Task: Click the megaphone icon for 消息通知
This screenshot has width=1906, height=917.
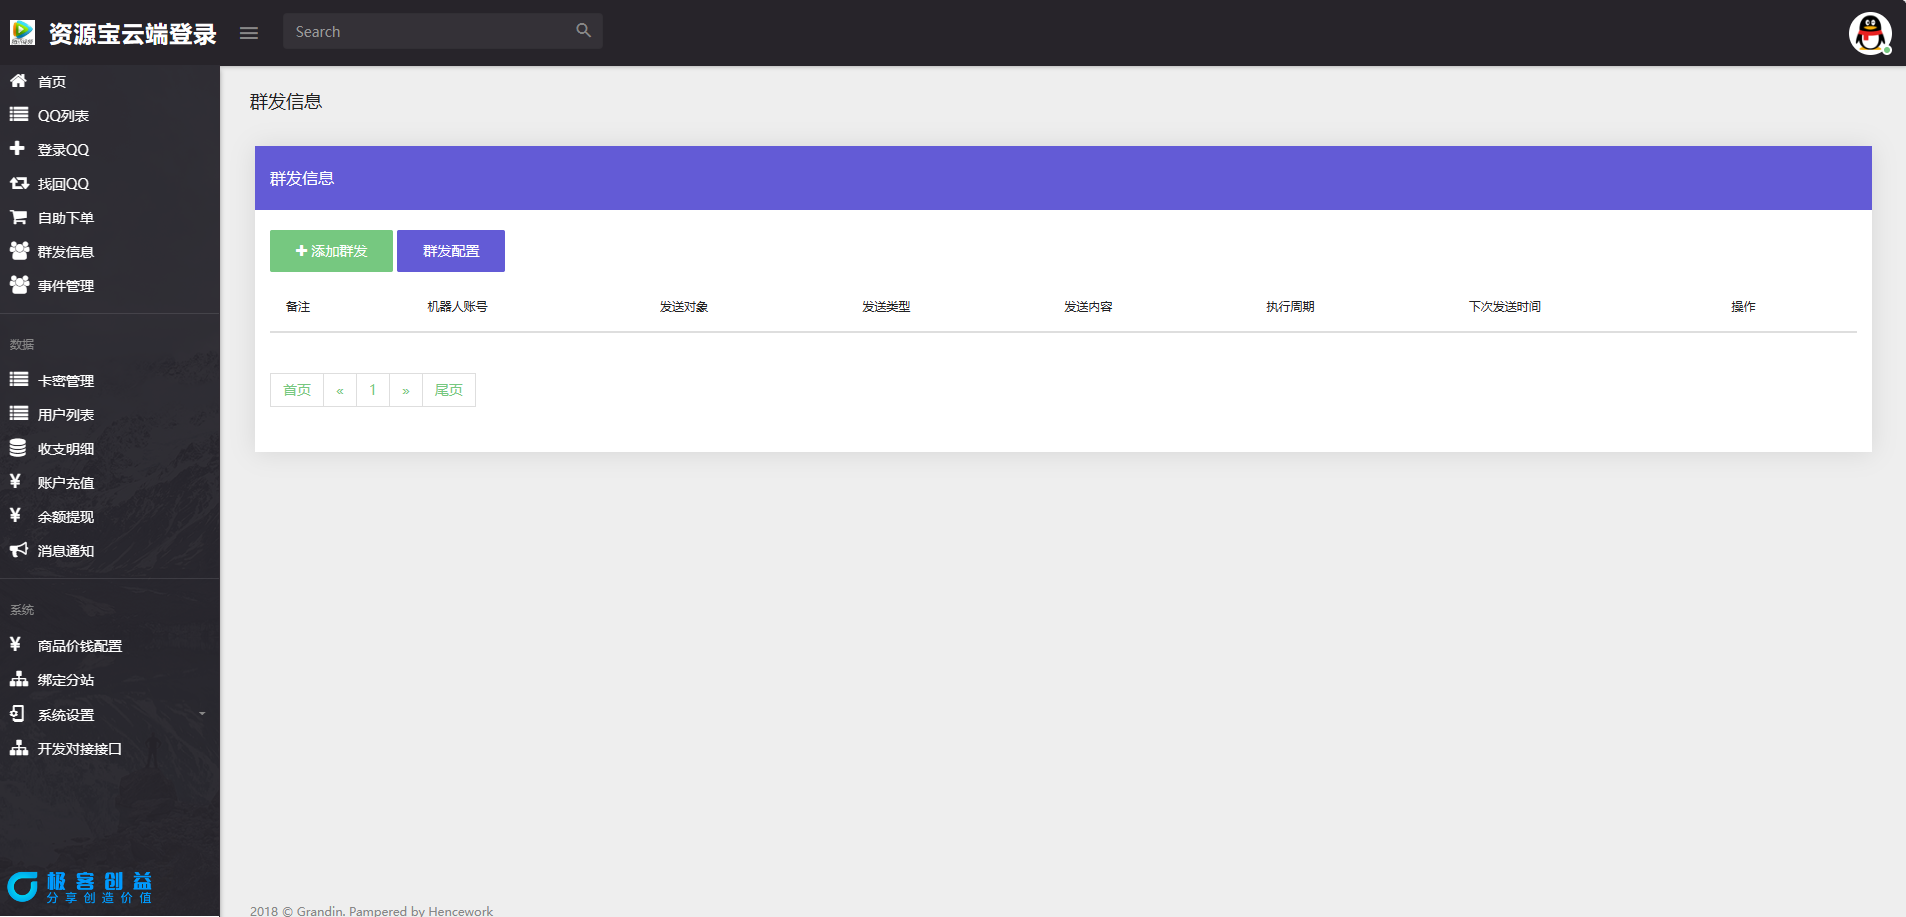Action: pos(18,550)
